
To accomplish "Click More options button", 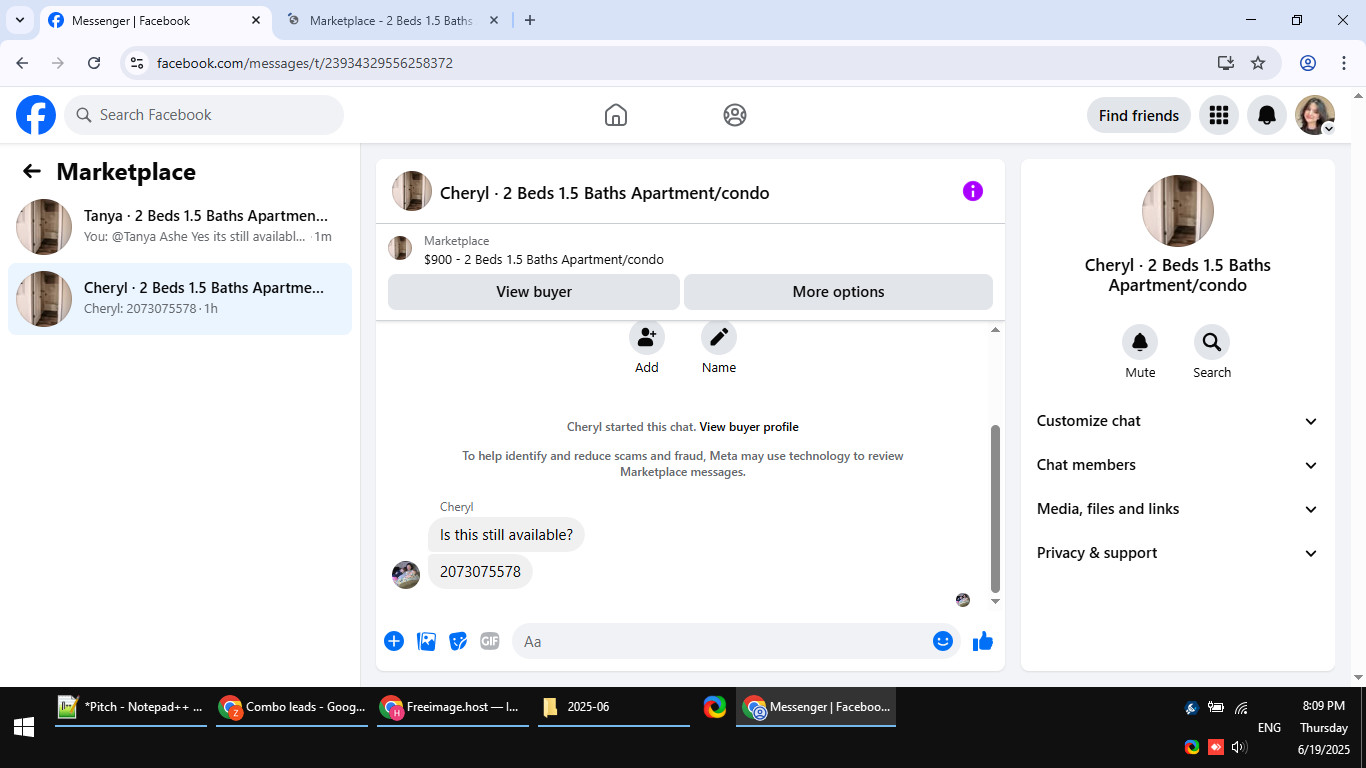I will [x=838, y=292].
